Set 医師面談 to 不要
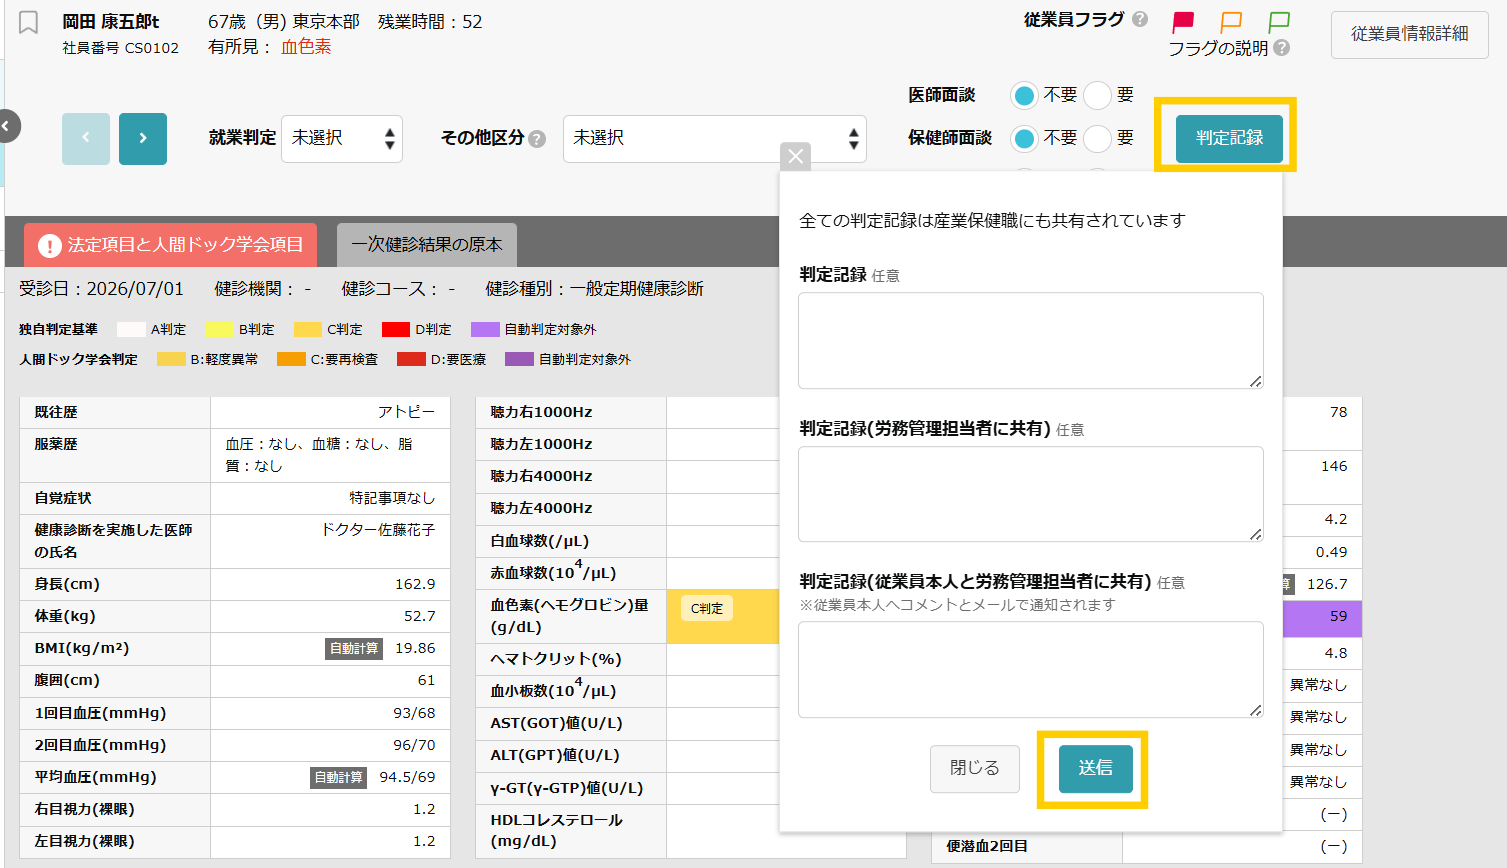Viewport: 1507px width, 868px height. [1024, 95]
